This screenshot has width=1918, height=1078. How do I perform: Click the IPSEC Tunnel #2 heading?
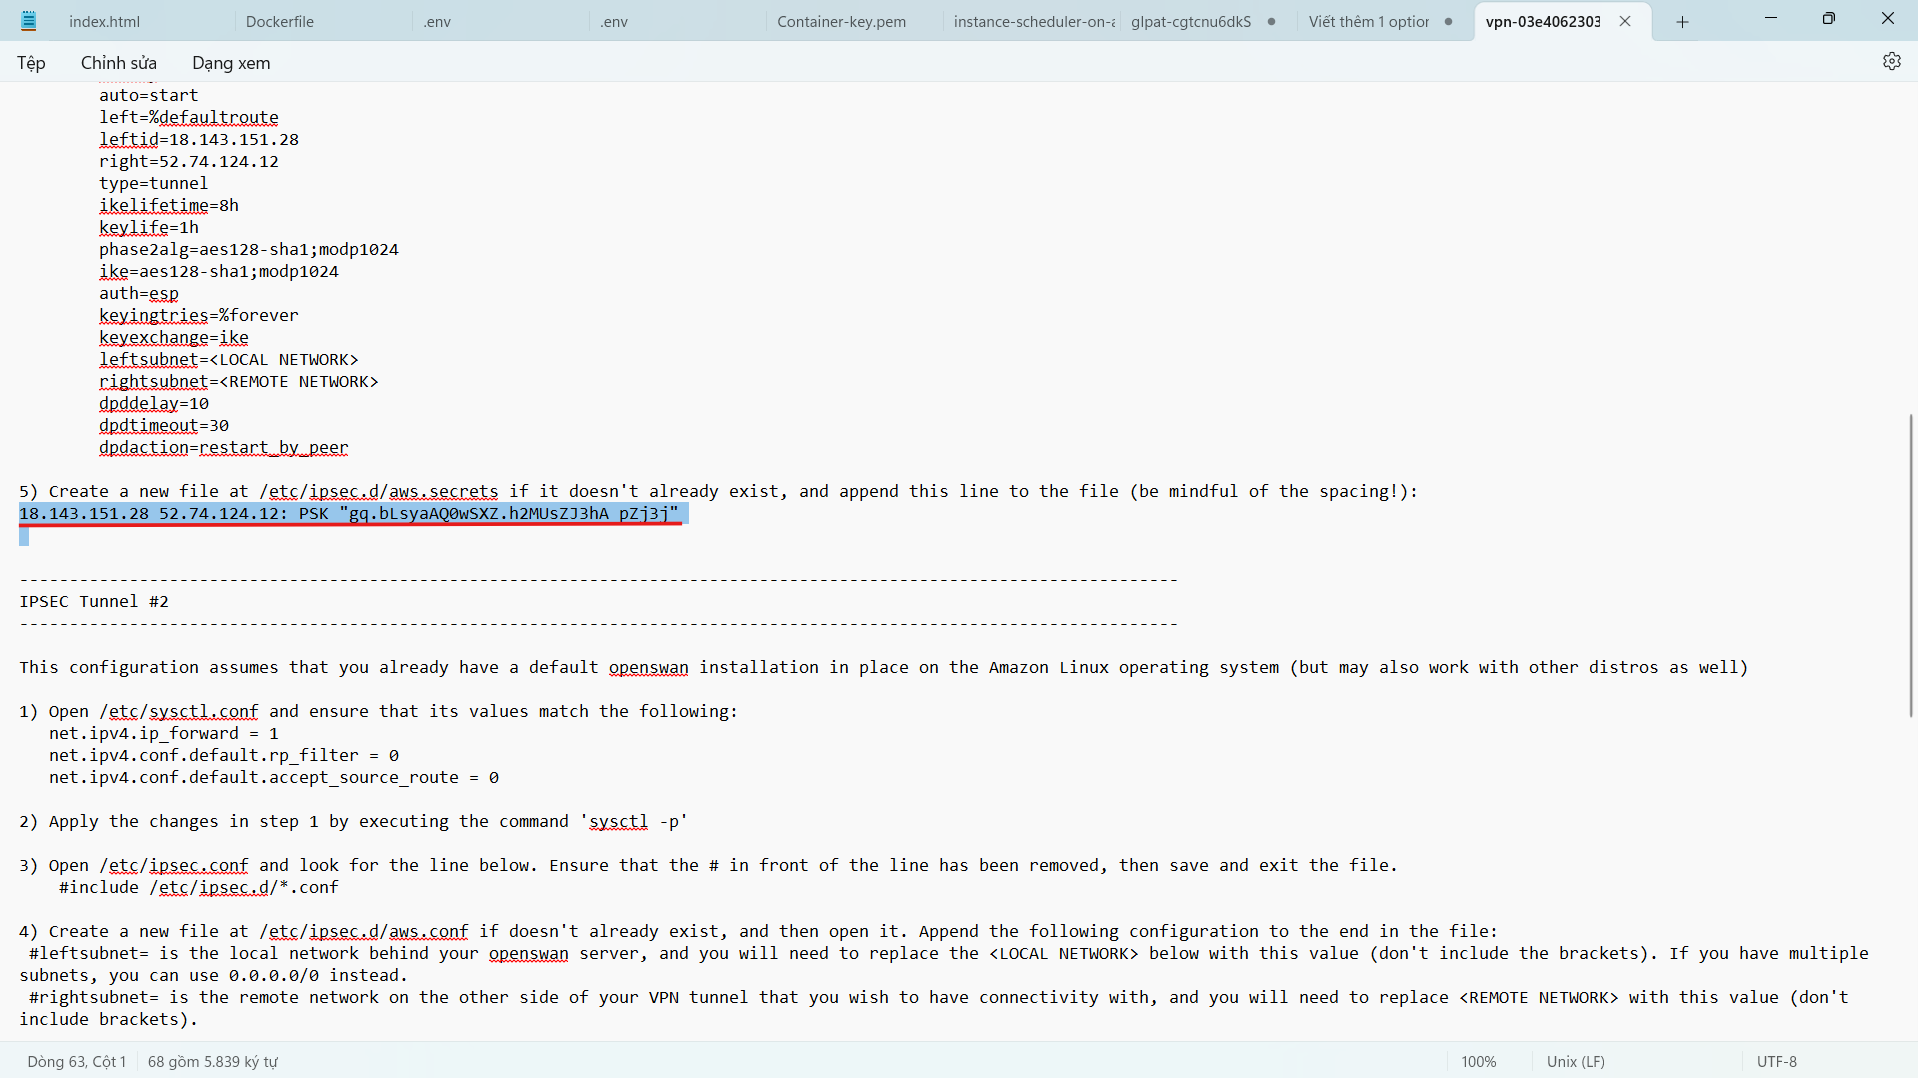(x=94, y=601)
